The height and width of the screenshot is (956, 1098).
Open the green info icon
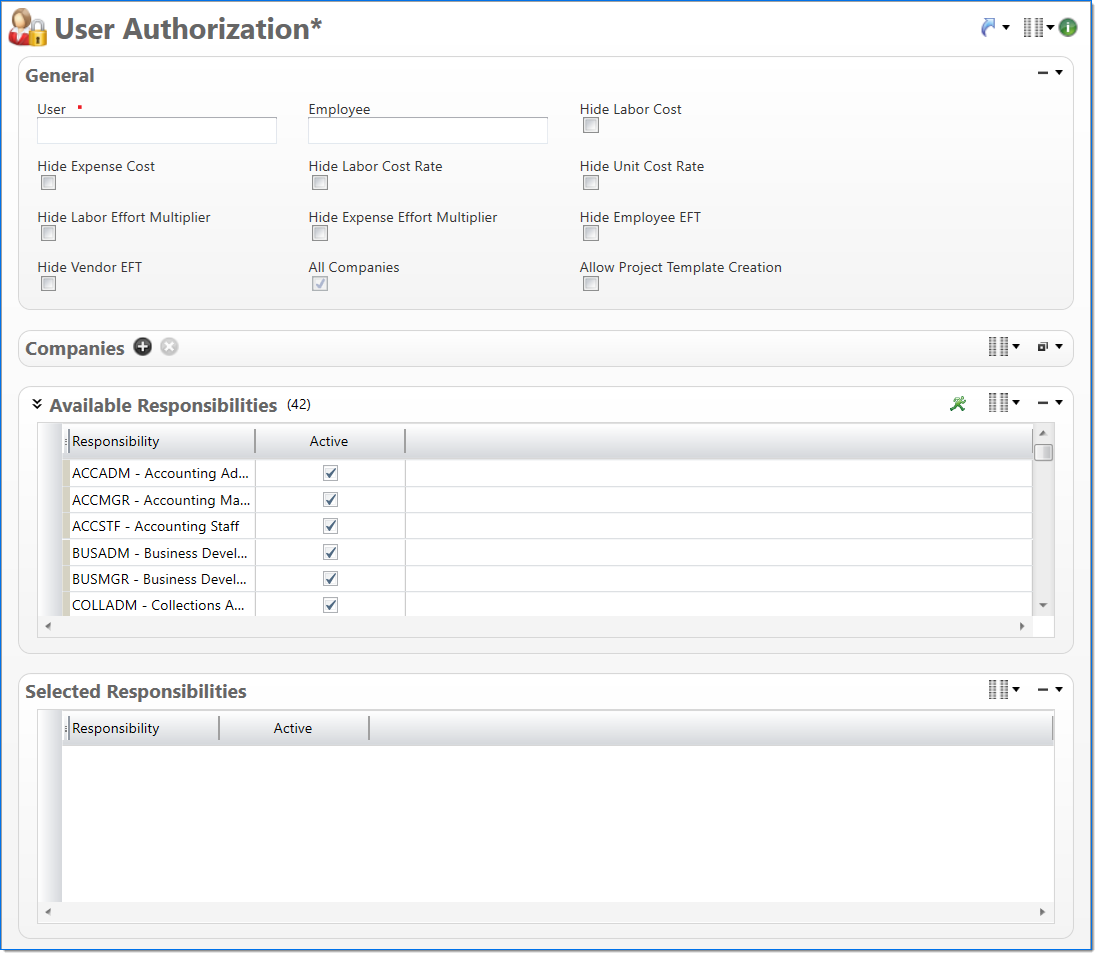pos(1068,28)
